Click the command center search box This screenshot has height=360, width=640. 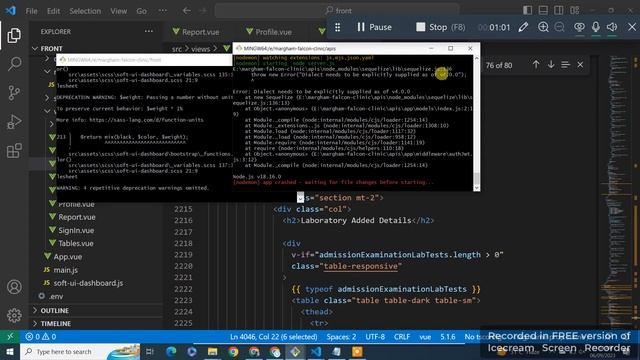(337, 11)
